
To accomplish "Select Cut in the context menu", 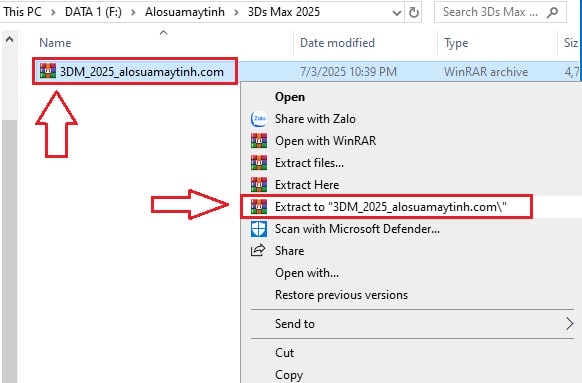I will pos(284,353).
